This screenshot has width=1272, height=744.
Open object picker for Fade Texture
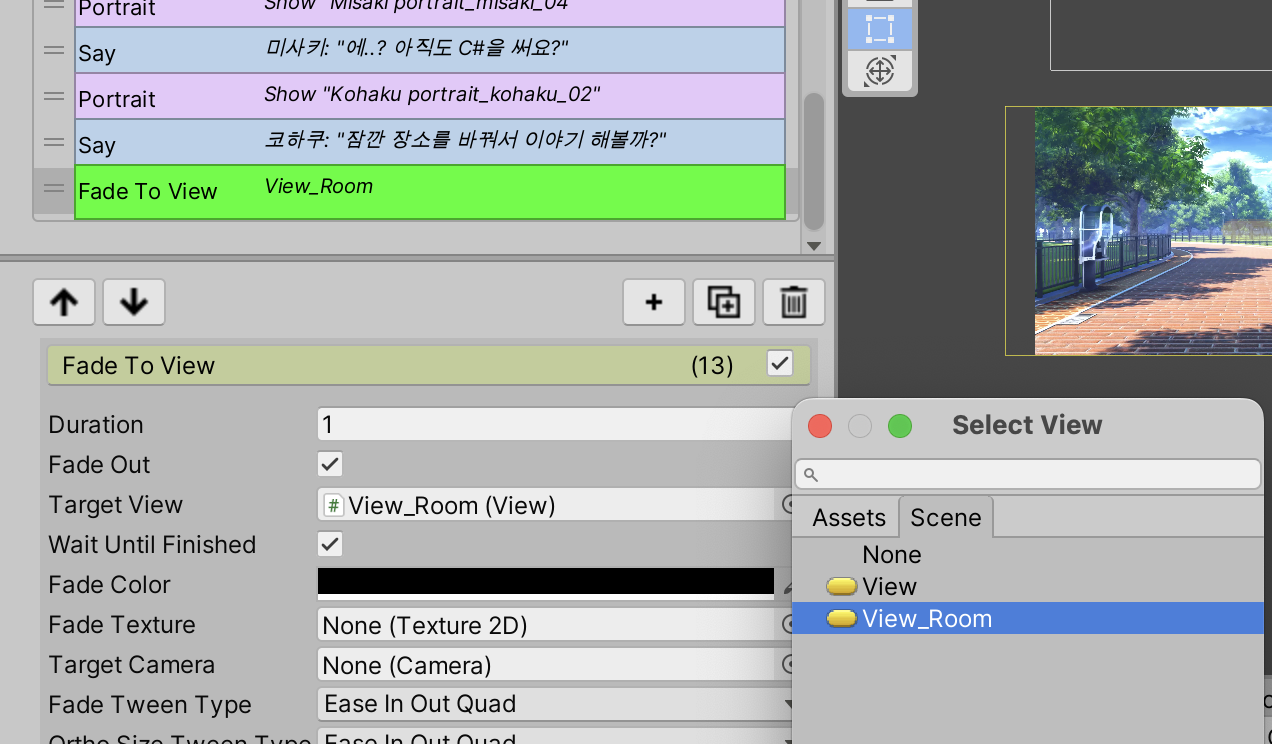(788, 625)
